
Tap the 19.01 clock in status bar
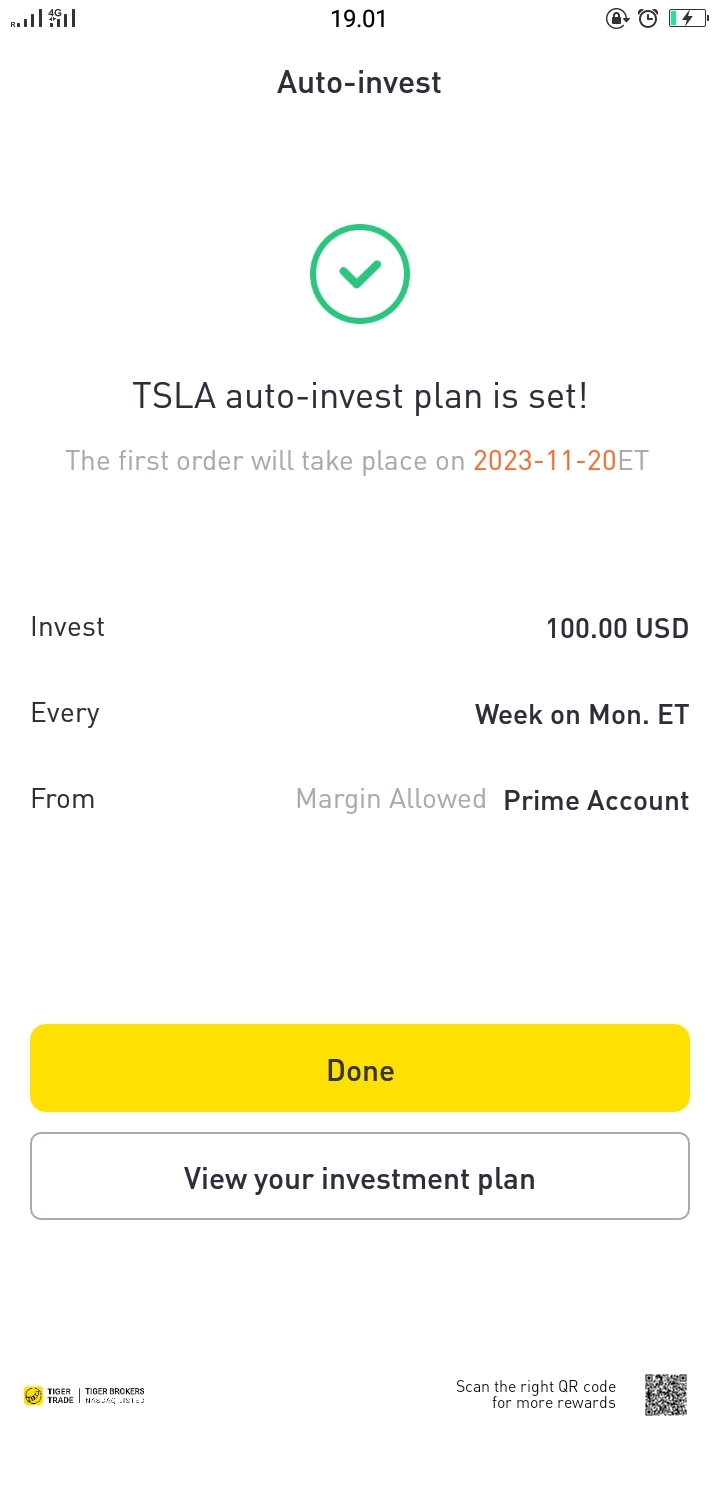(x=358, y=19)
